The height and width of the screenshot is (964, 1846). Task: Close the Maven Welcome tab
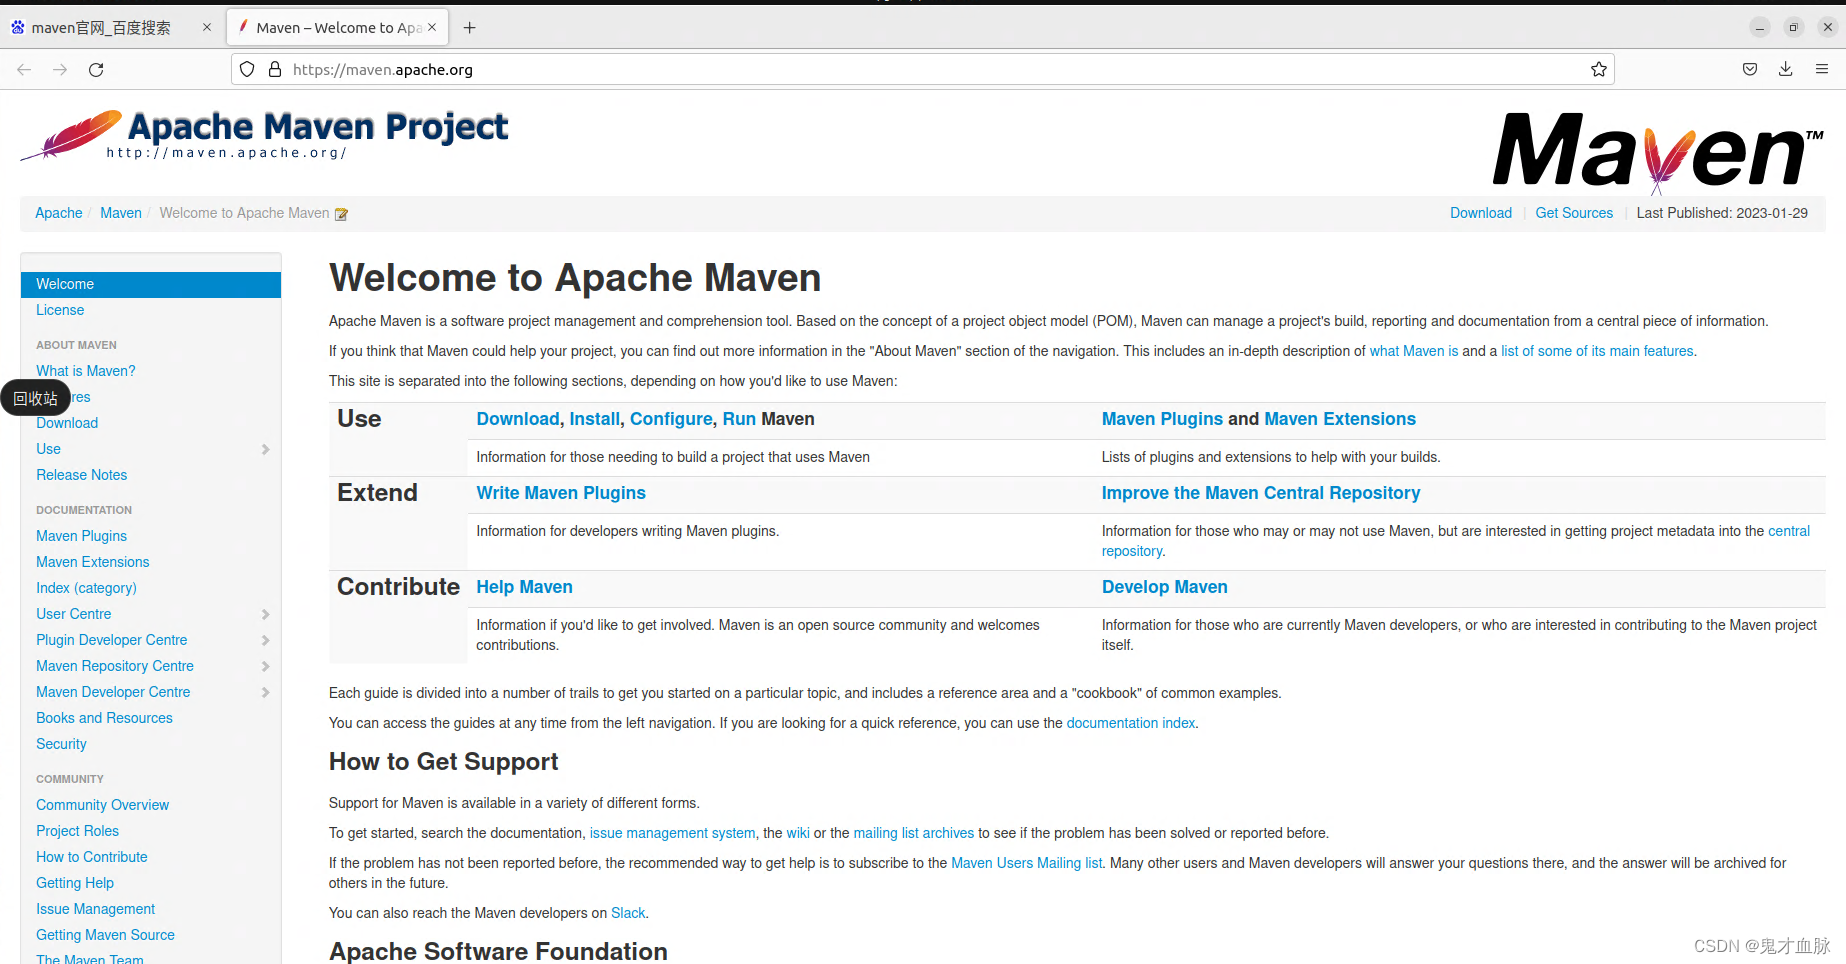pyautogui.click(x=432, y=27)
